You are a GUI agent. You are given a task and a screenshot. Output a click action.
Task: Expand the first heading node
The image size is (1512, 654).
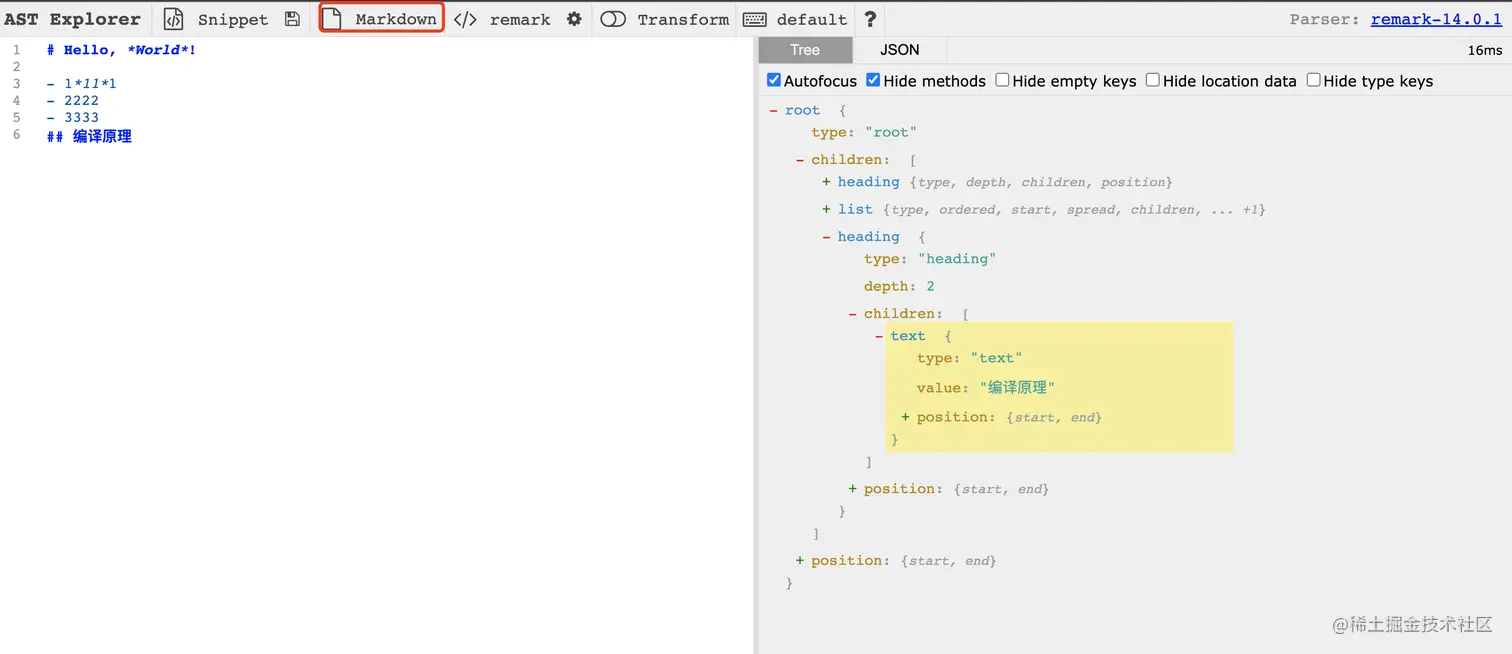(x=826, y=182)
